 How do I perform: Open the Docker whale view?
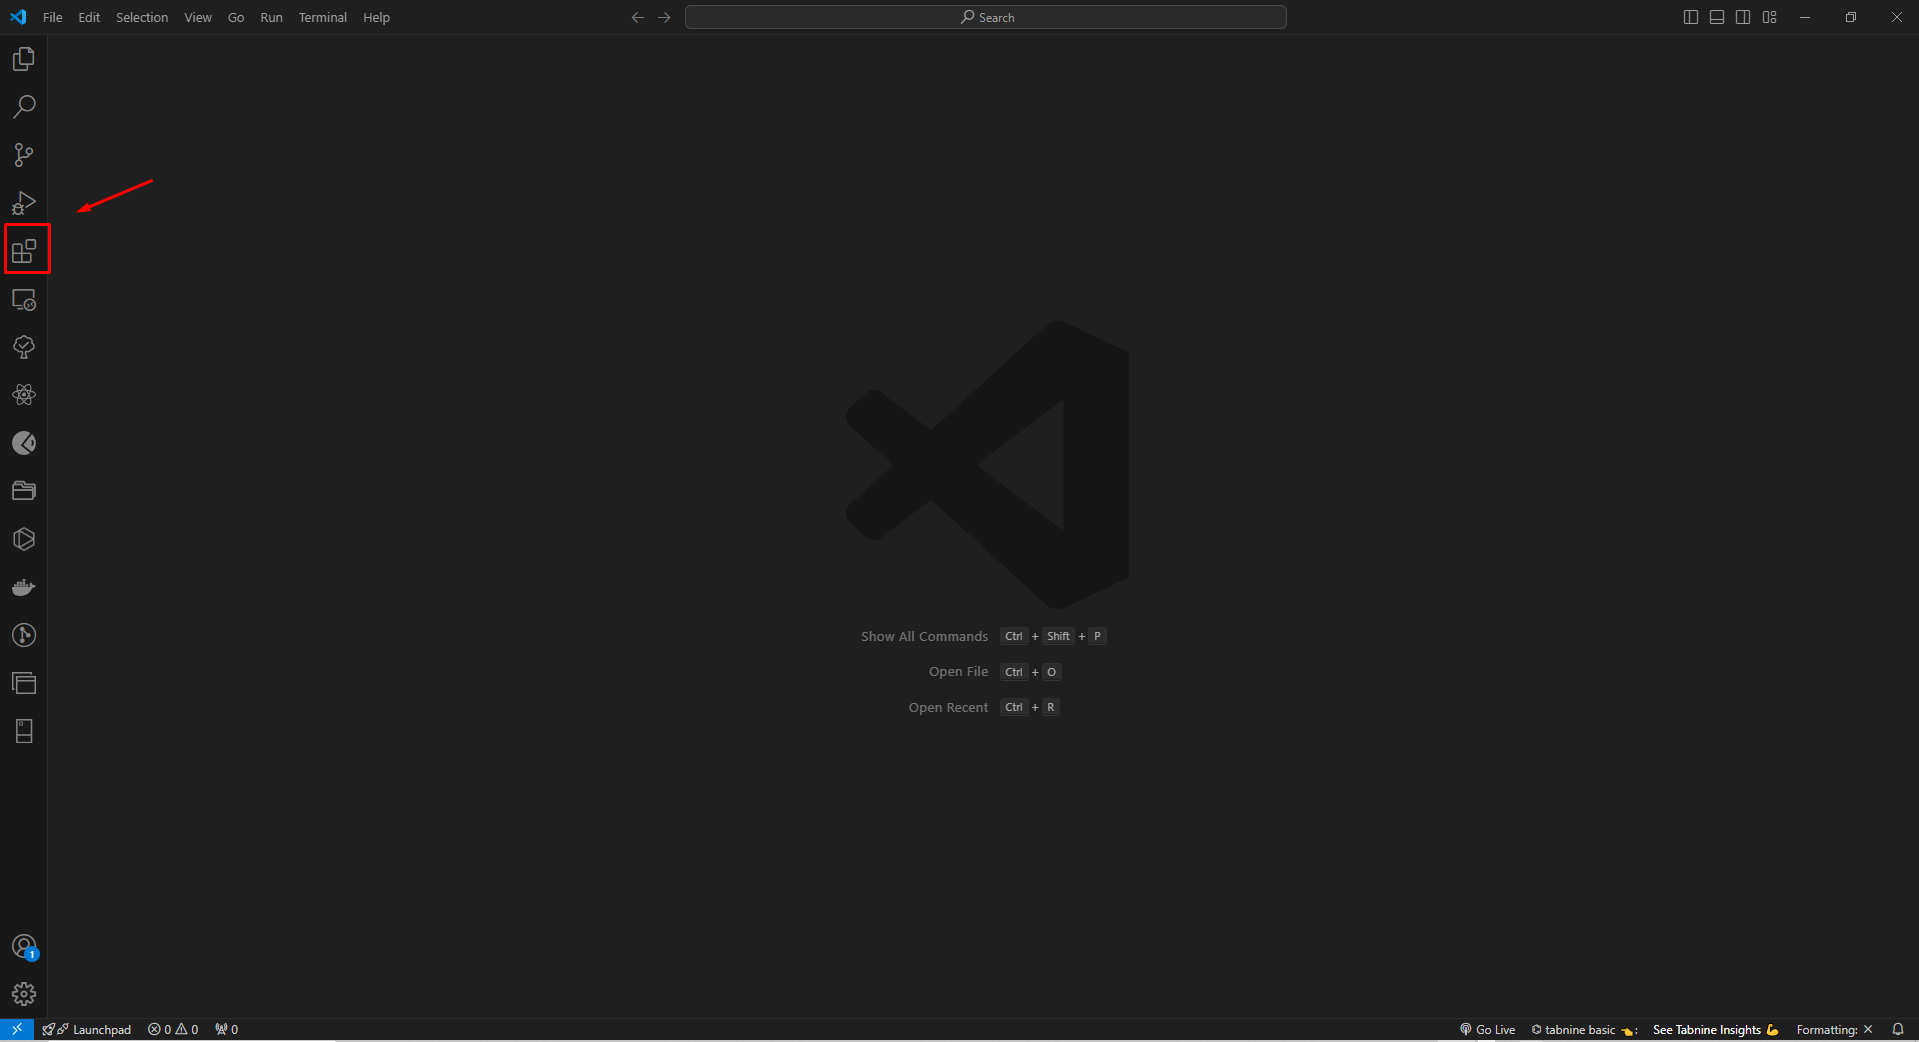24,587
